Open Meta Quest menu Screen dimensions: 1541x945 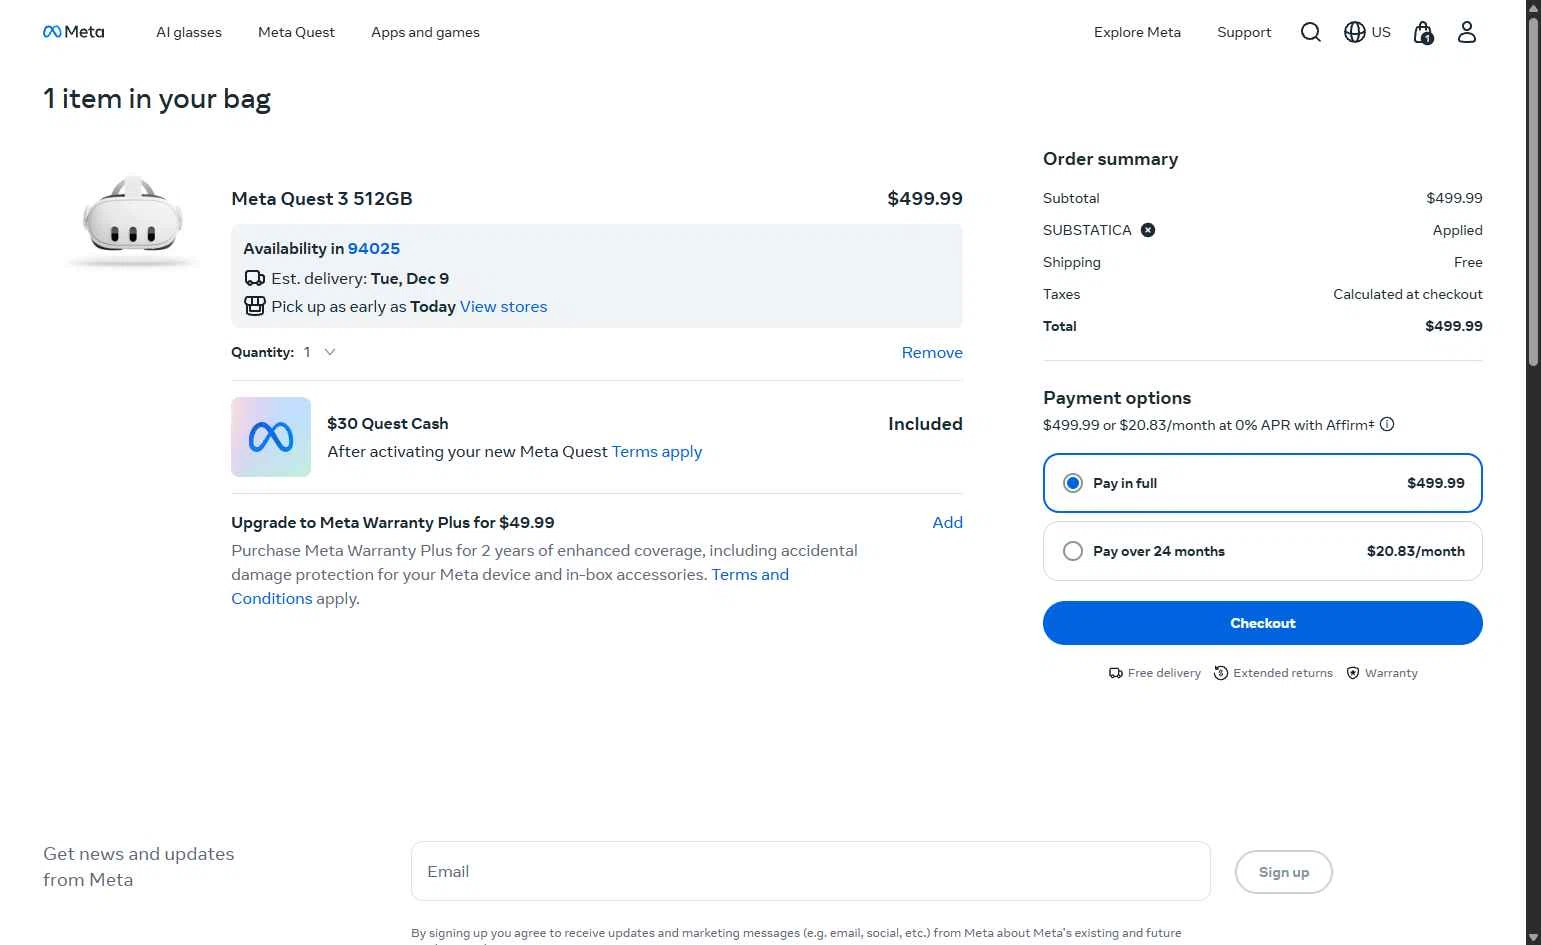tap(296, 32)
